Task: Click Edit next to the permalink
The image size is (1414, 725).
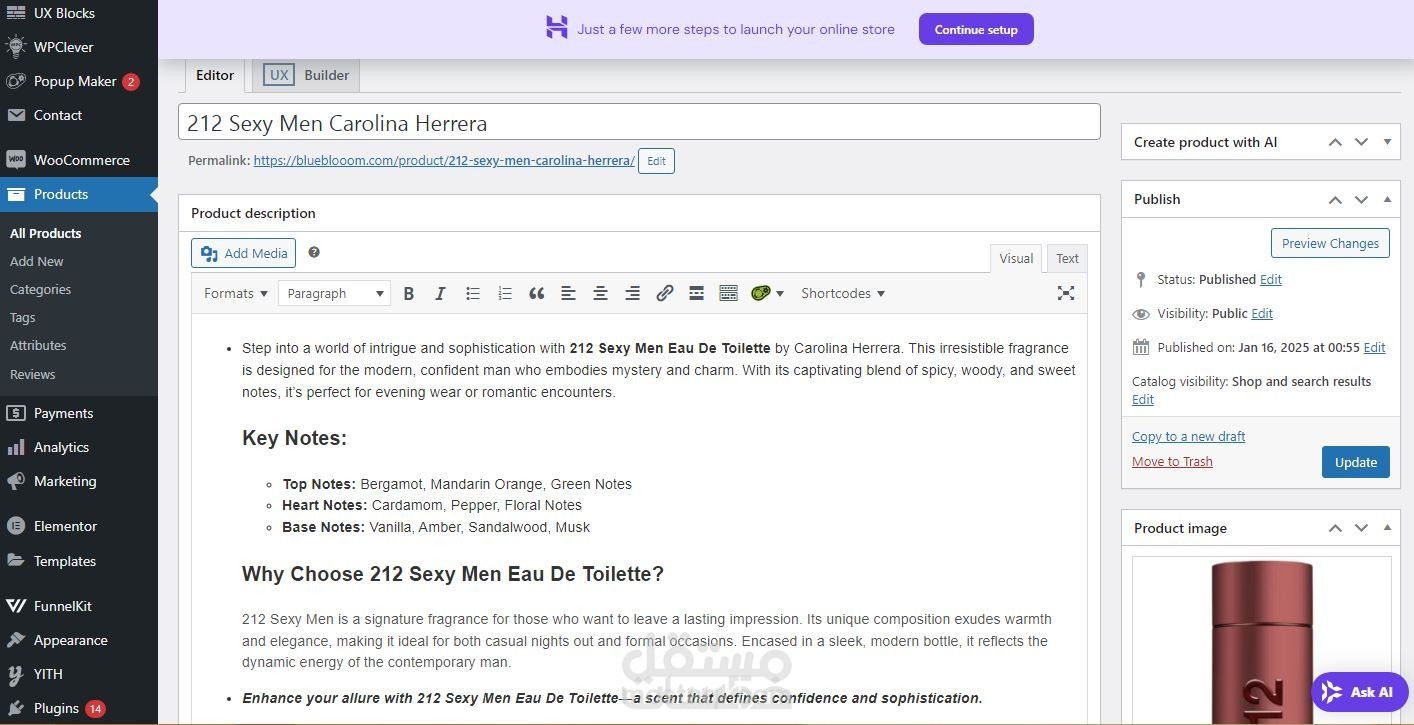Action: pos(656,161)
